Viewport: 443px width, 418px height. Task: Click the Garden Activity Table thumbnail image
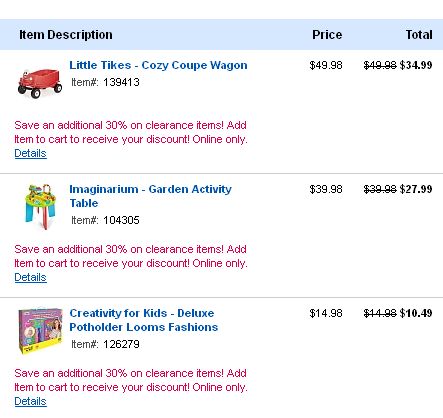[x=40, y=207]
